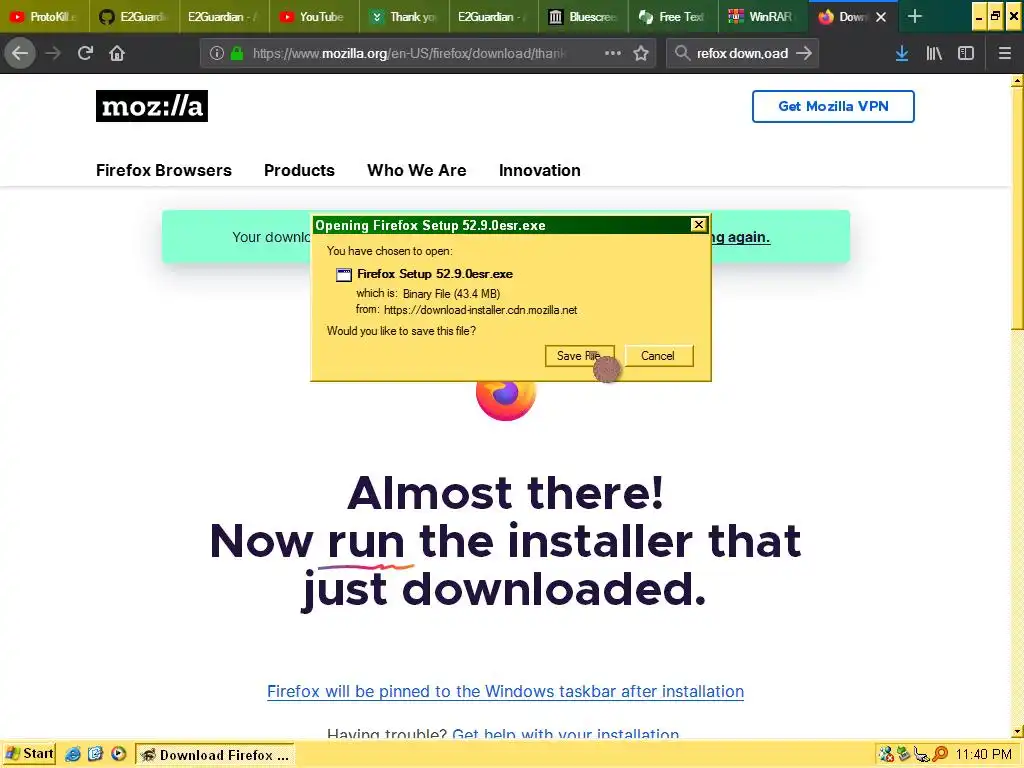Switch to the YouTube tab
This screenshot has height=768, width=1024.
[314, 17]
